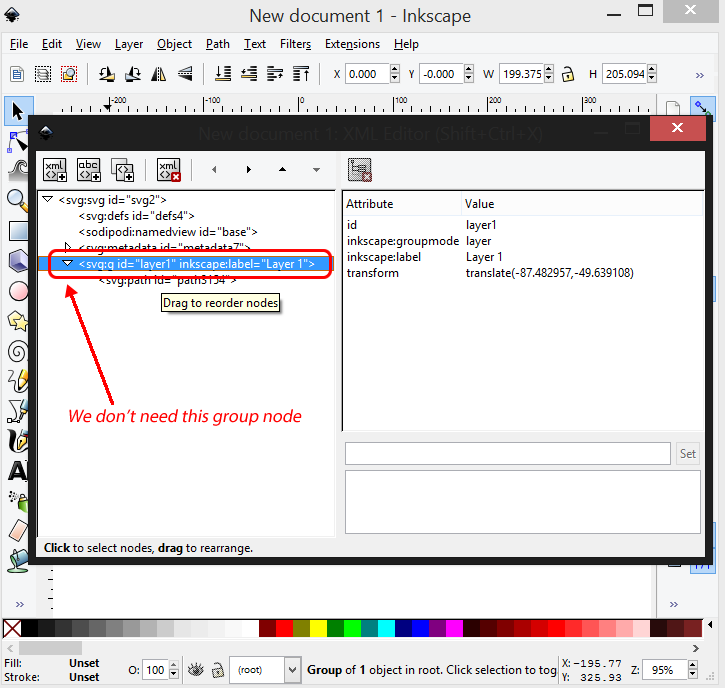
Task: Toggle layer visibility eye in status bar
Action: tap(196, 670)
